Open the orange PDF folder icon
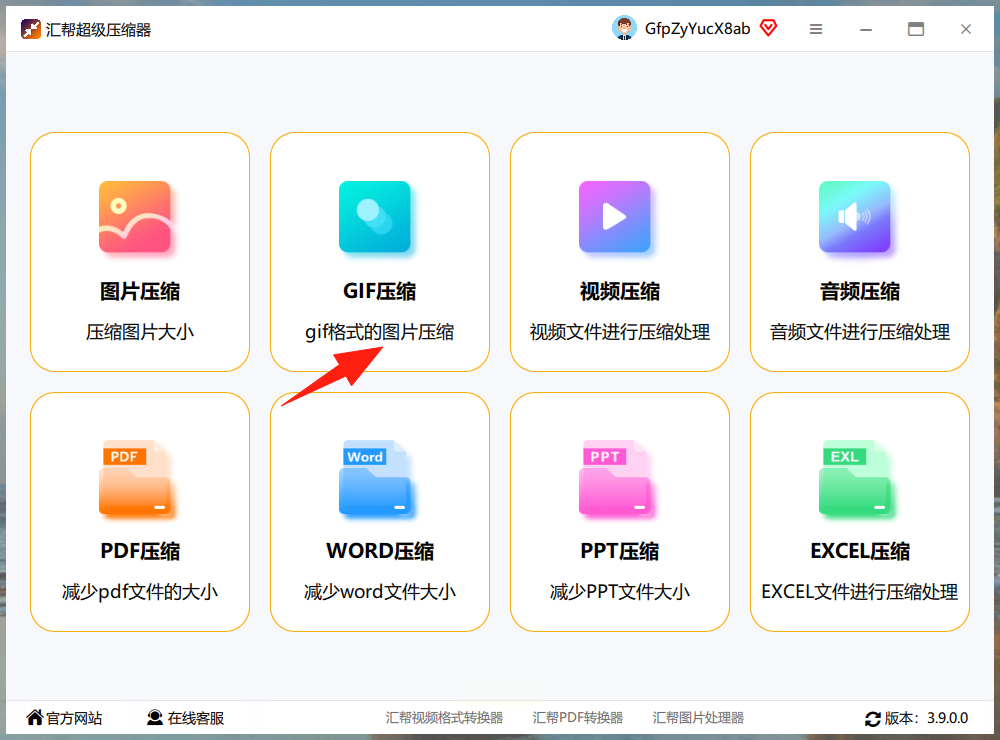 point(135,477)
